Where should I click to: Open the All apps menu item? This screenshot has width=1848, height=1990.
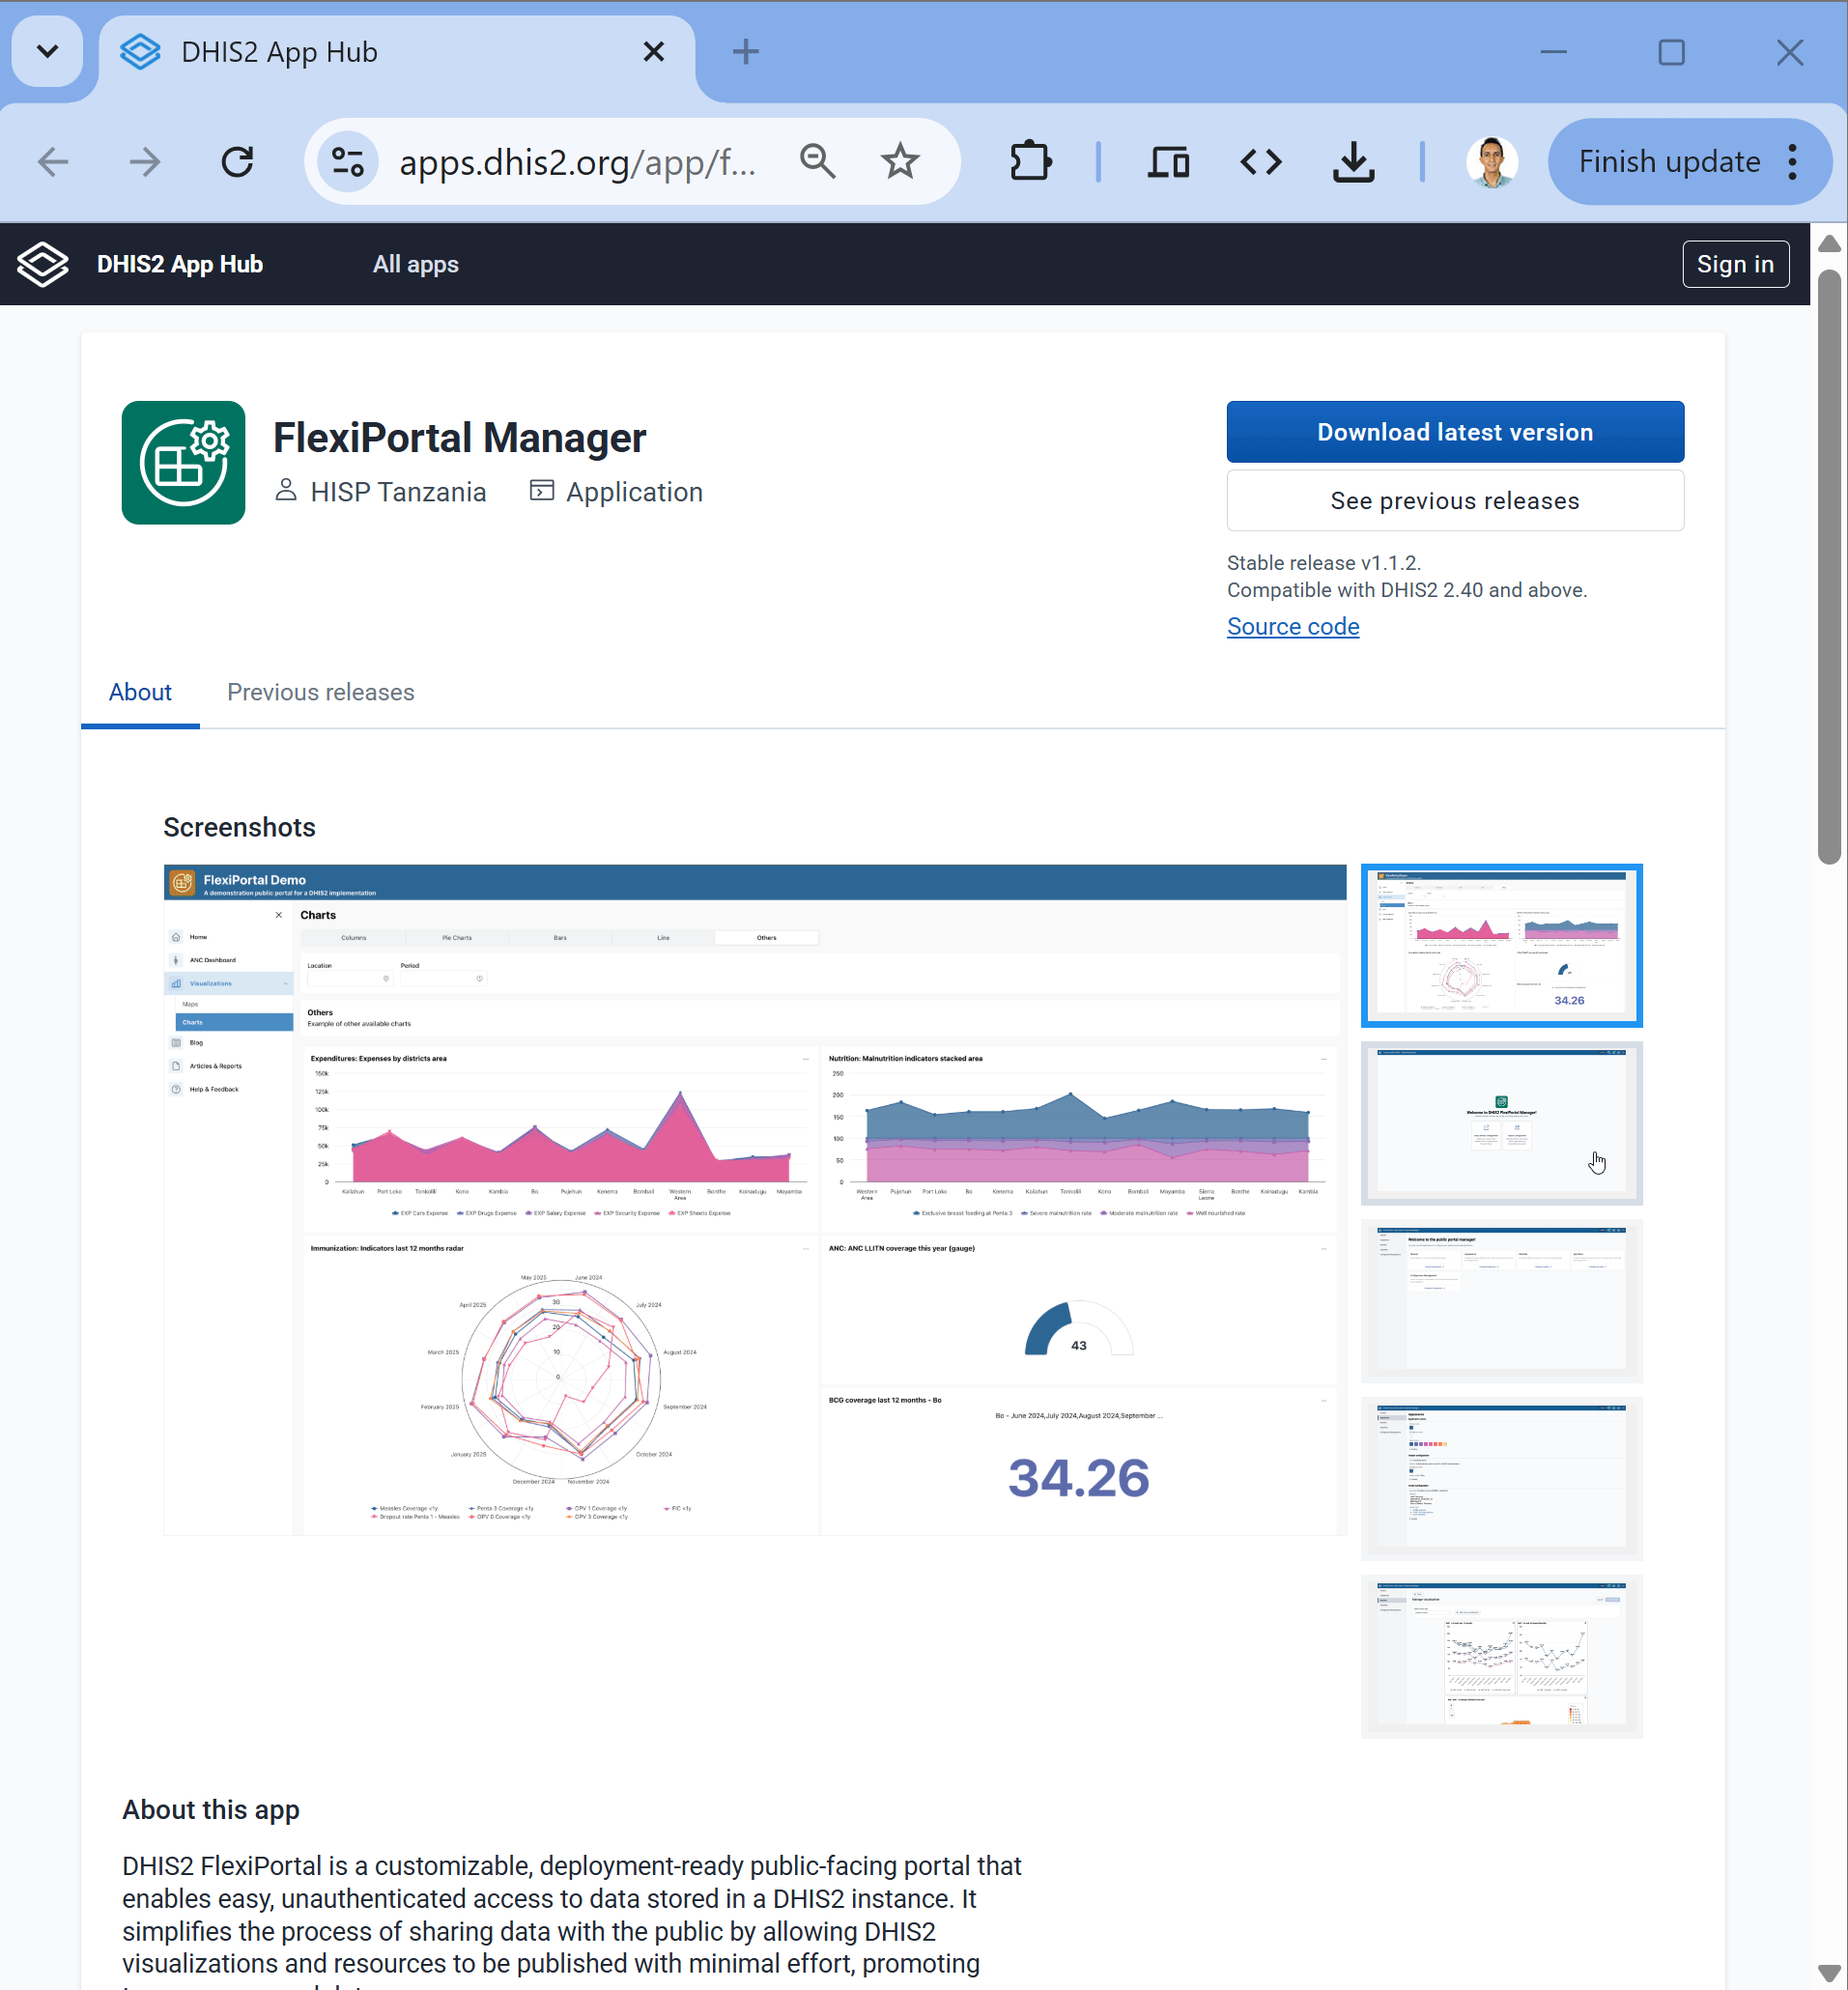[x=415, y=264]
